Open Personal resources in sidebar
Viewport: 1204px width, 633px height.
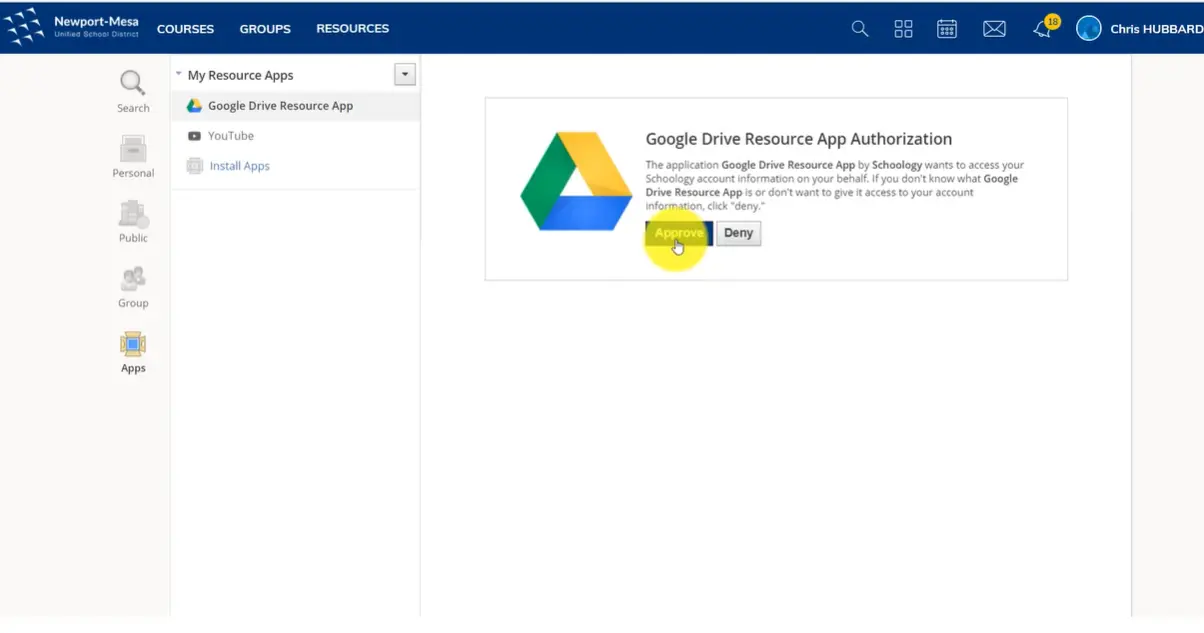[x=133, y=157]
